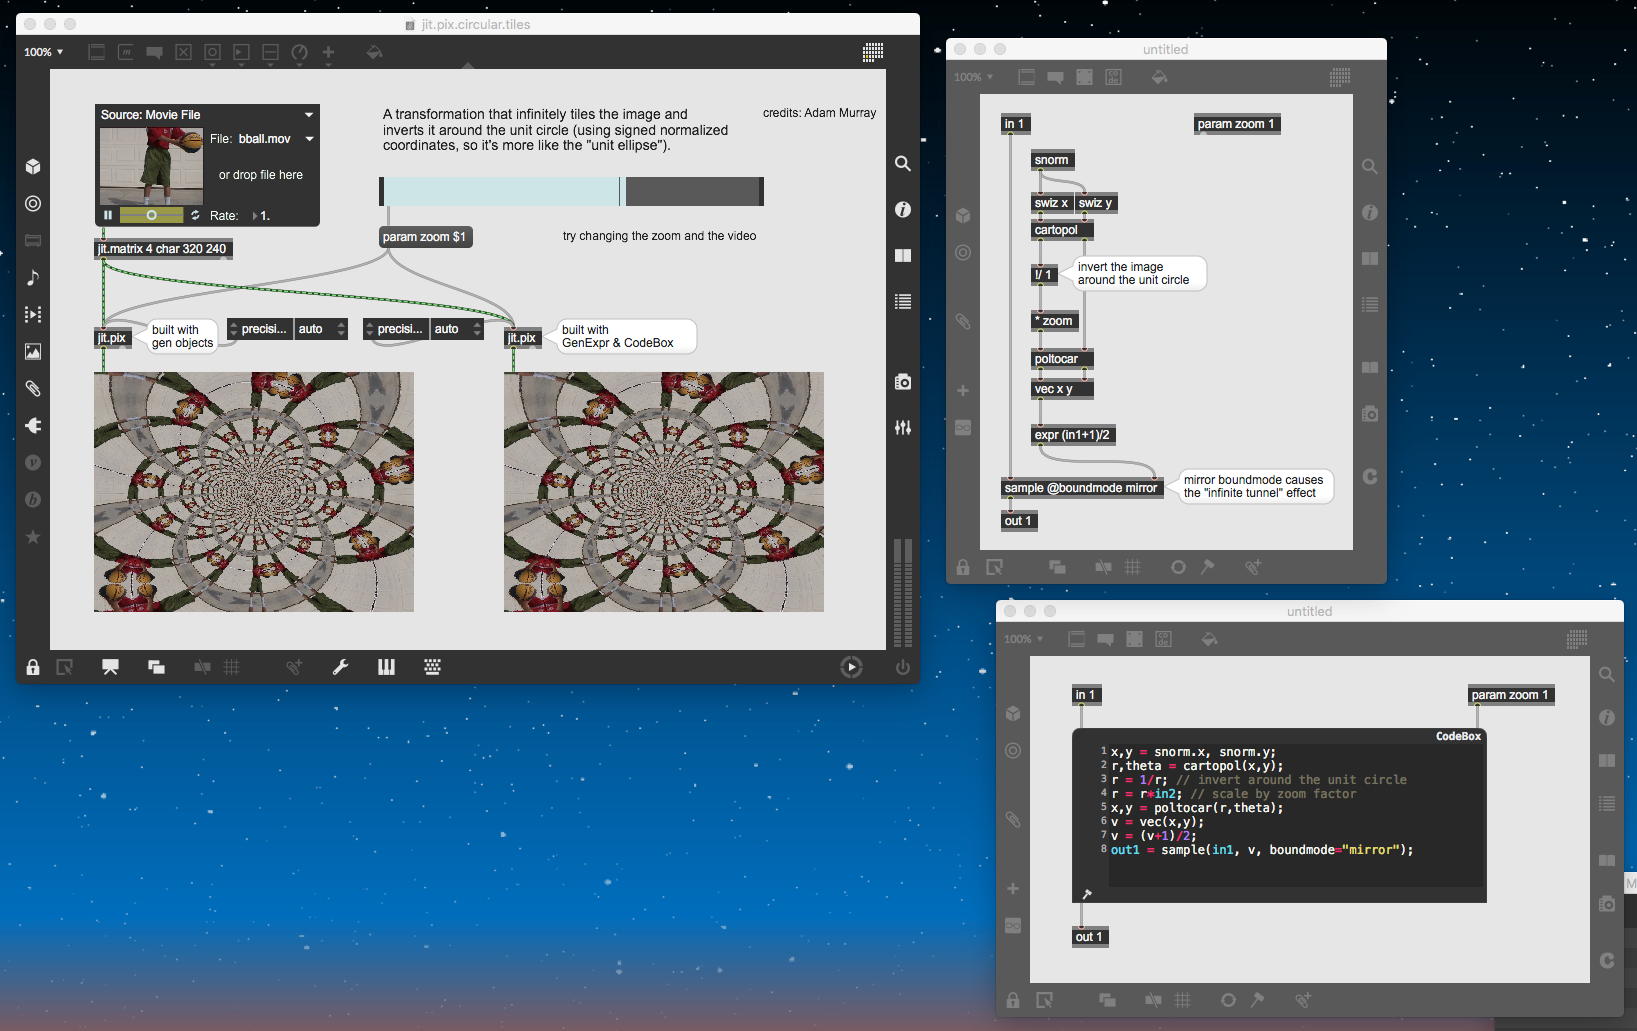This screenshot has height=1031, width=1637.
Task: Click the 'param zoom $1' message box
Action: 424,237
